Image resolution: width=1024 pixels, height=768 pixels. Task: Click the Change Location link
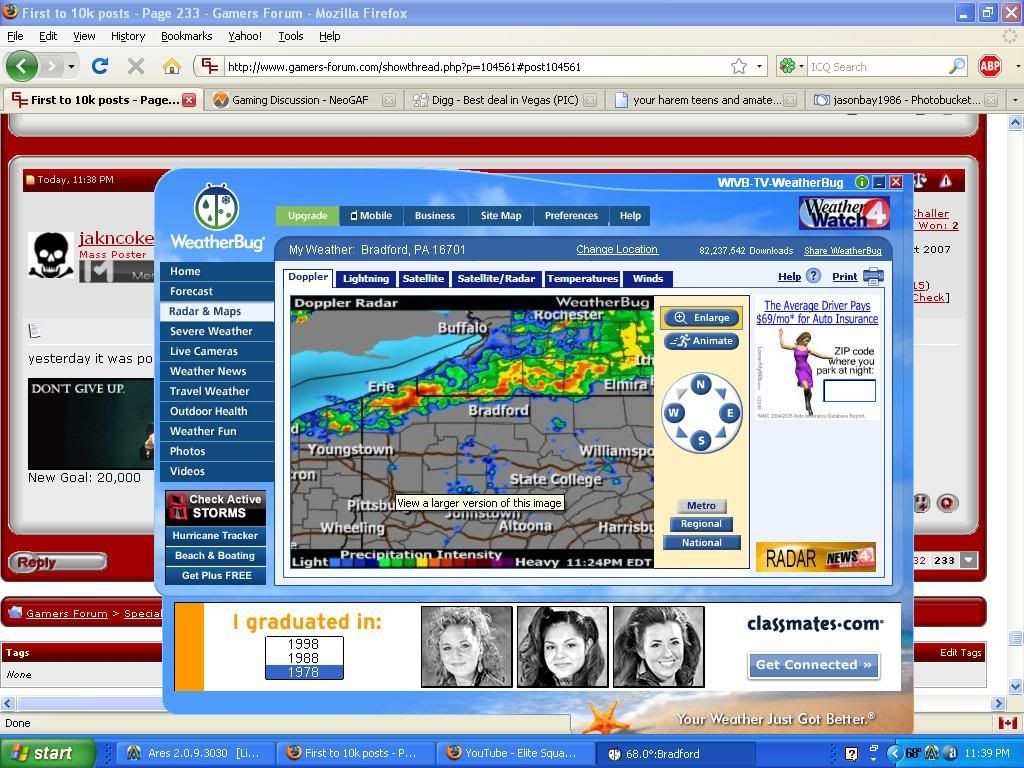(616, 249)
